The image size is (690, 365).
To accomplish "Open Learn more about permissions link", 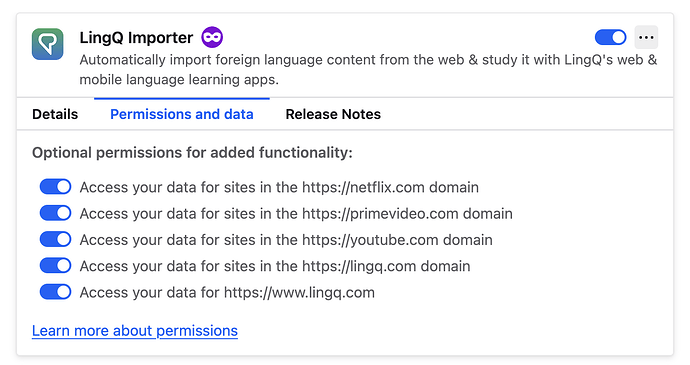I will click(135, 331).
